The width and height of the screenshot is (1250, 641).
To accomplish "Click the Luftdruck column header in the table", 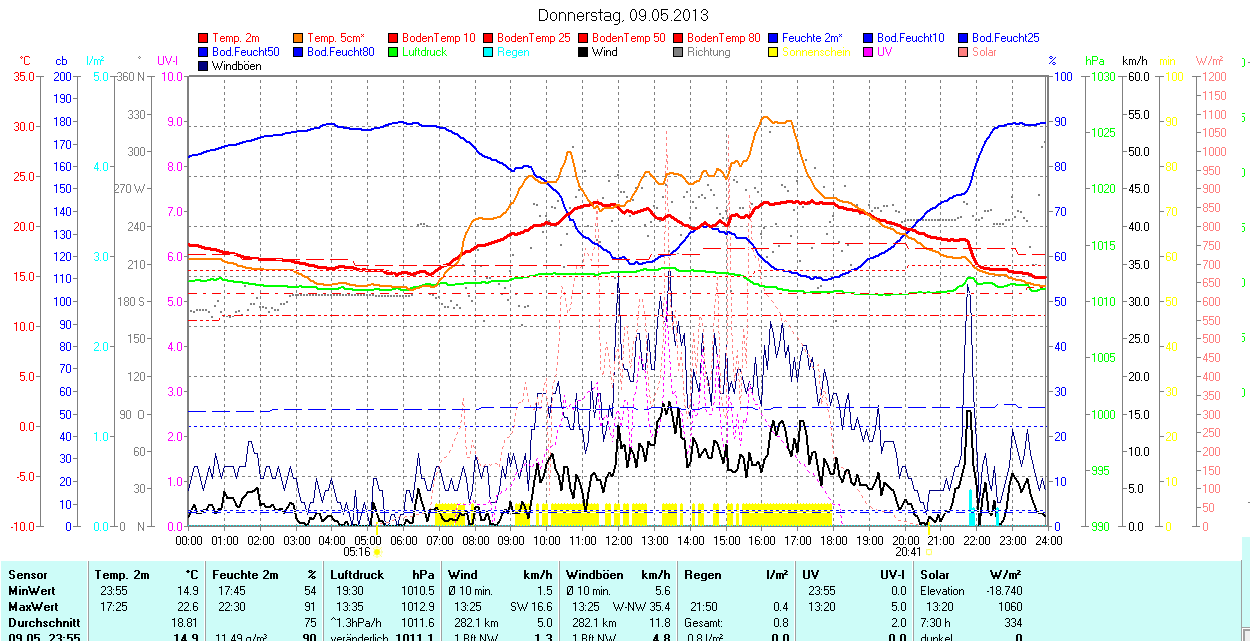I will [x=356, y=575].
